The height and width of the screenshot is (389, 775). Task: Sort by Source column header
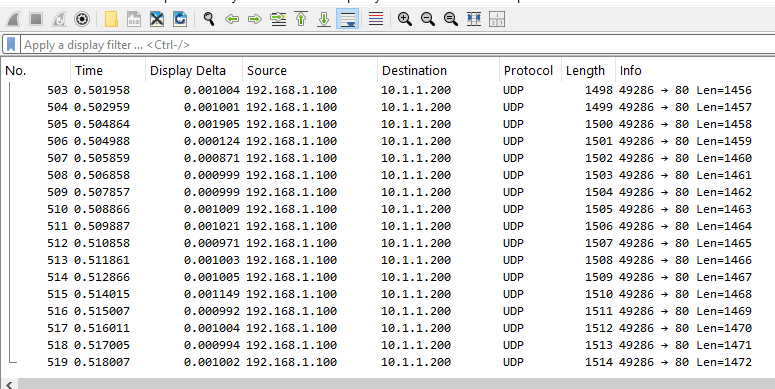pyautogui.click(x=310, y=71)
